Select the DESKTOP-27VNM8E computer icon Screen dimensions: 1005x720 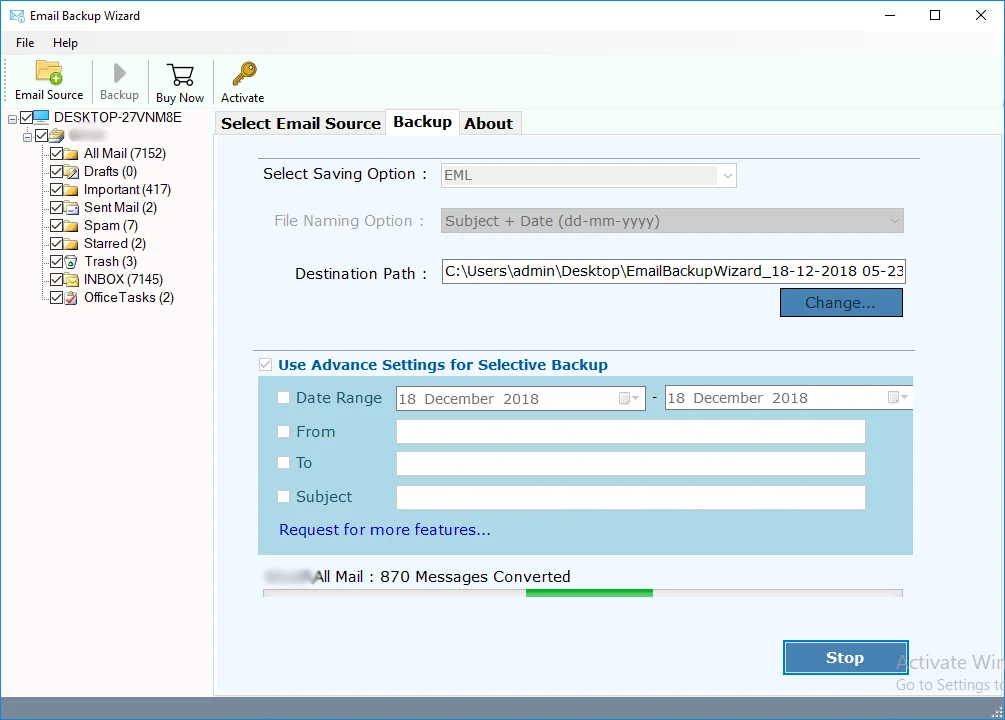coord(42,117)
